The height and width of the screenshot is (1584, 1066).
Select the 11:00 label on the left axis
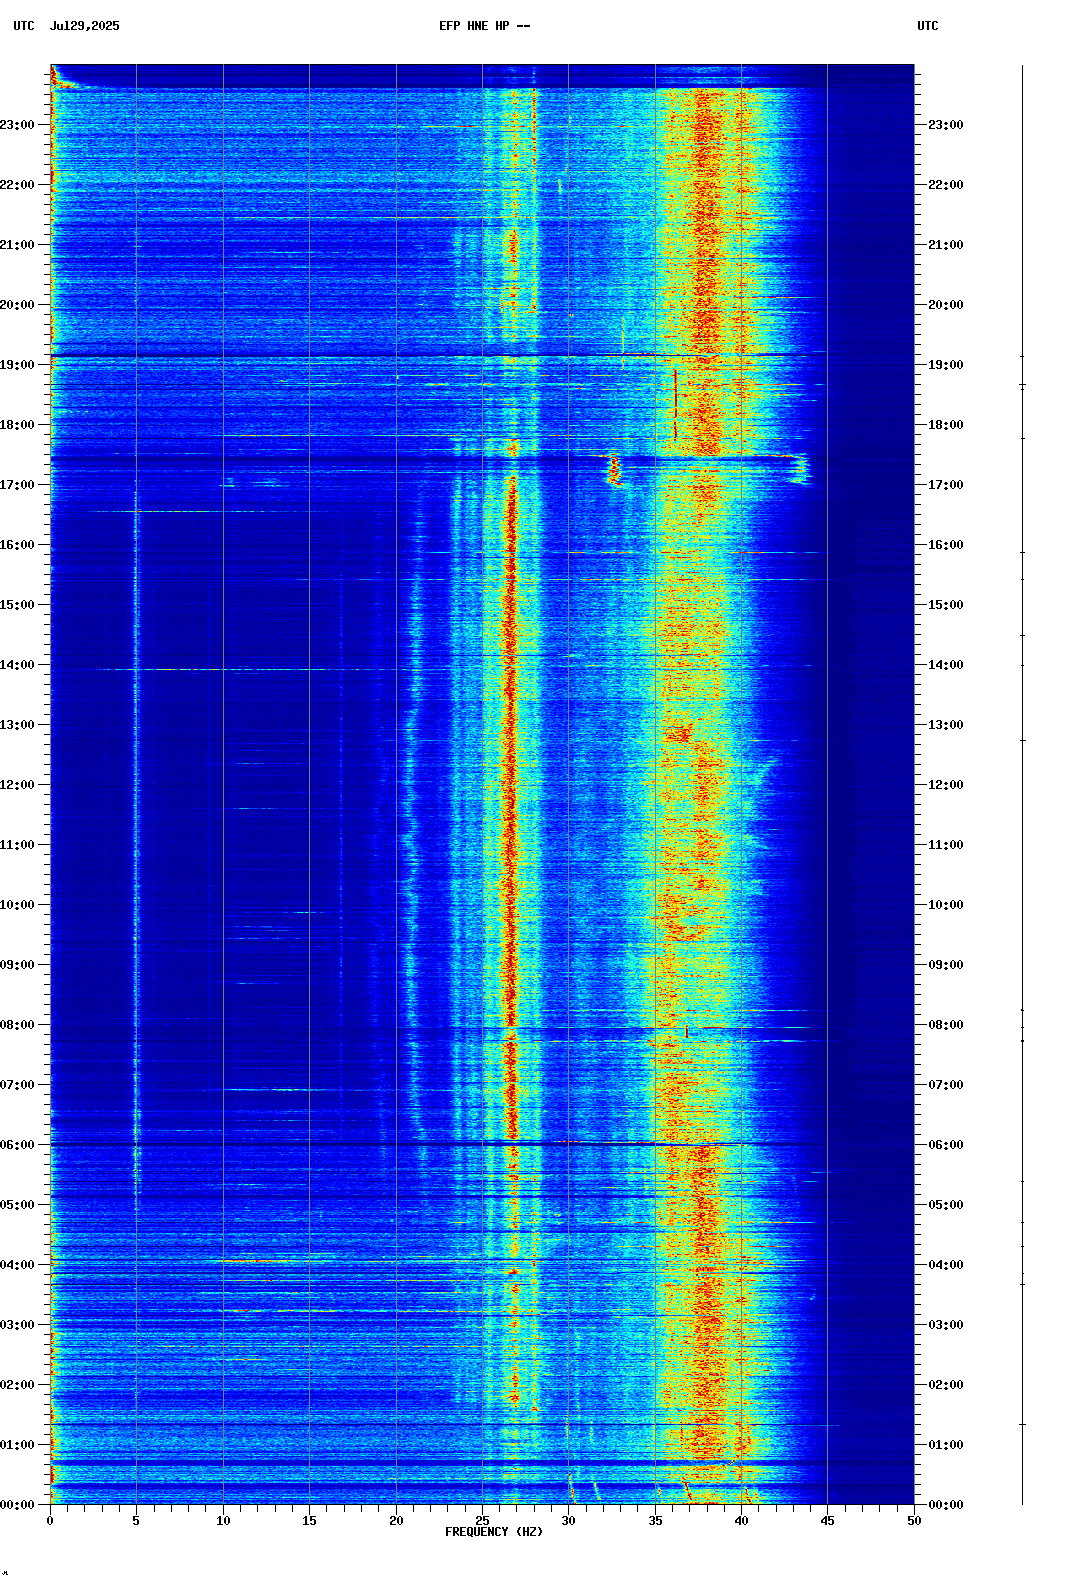17,845
